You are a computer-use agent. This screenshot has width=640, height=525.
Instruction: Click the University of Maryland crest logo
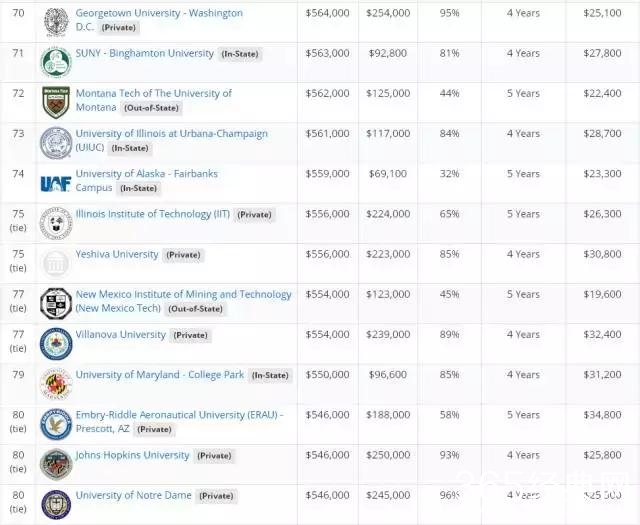coord(55,384)
